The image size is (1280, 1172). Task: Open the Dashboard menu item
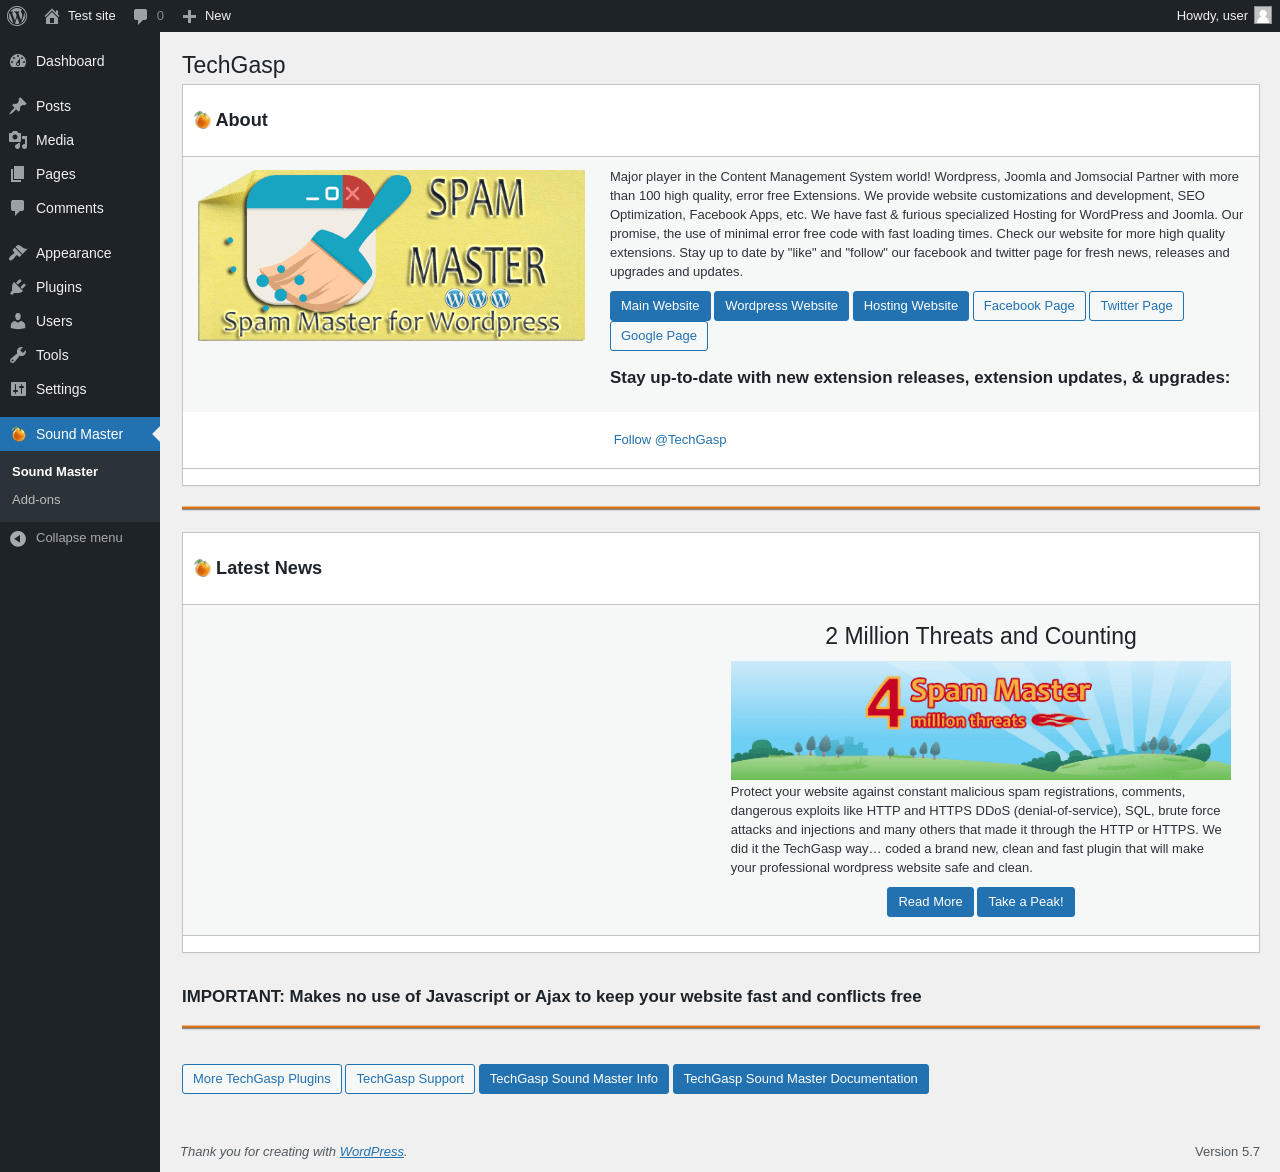tap(80, 61)
